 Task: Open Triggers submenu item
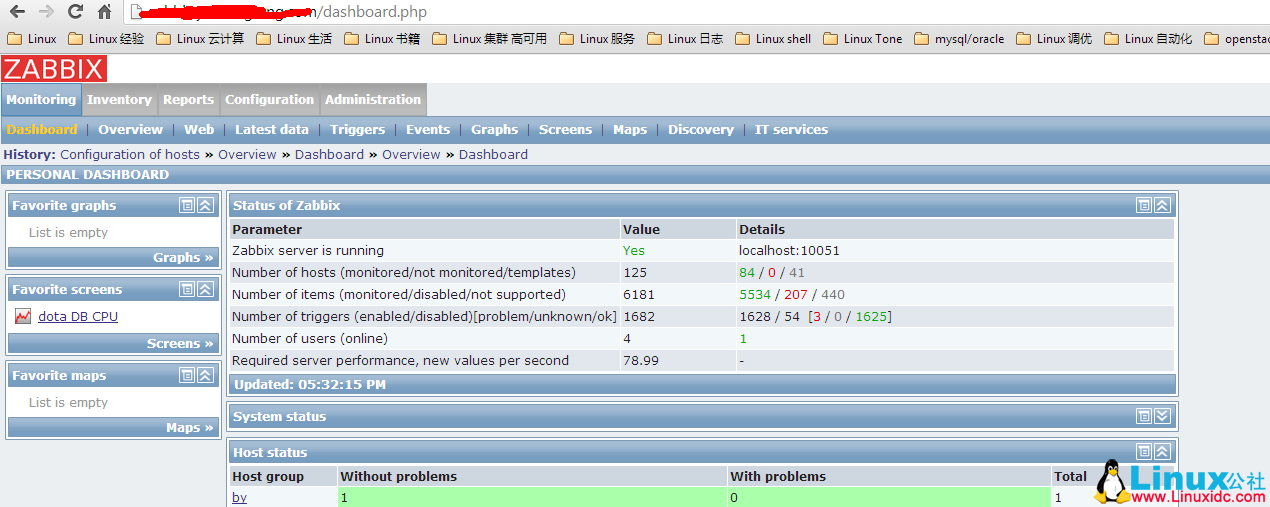(357, 129)
